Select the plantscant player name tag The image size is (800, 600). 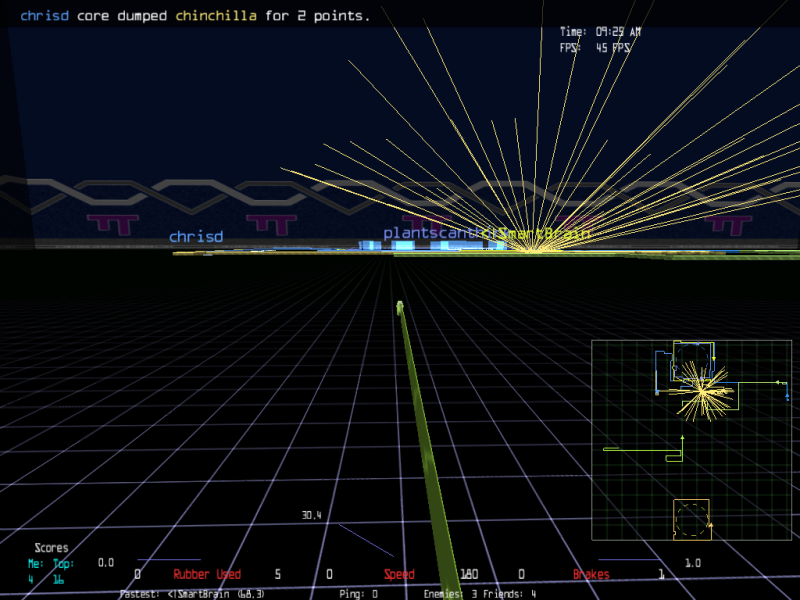[x=428, y=233]
